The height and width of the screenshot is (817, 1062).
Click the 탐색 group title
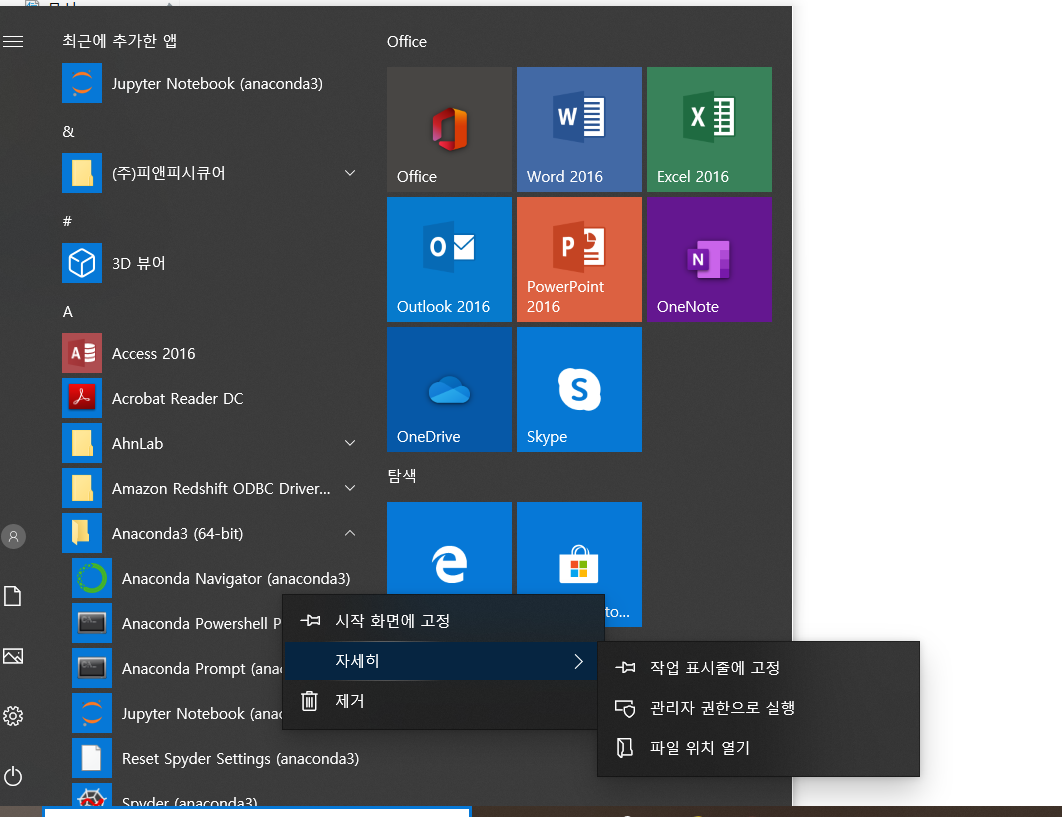(x=402, y=476)
